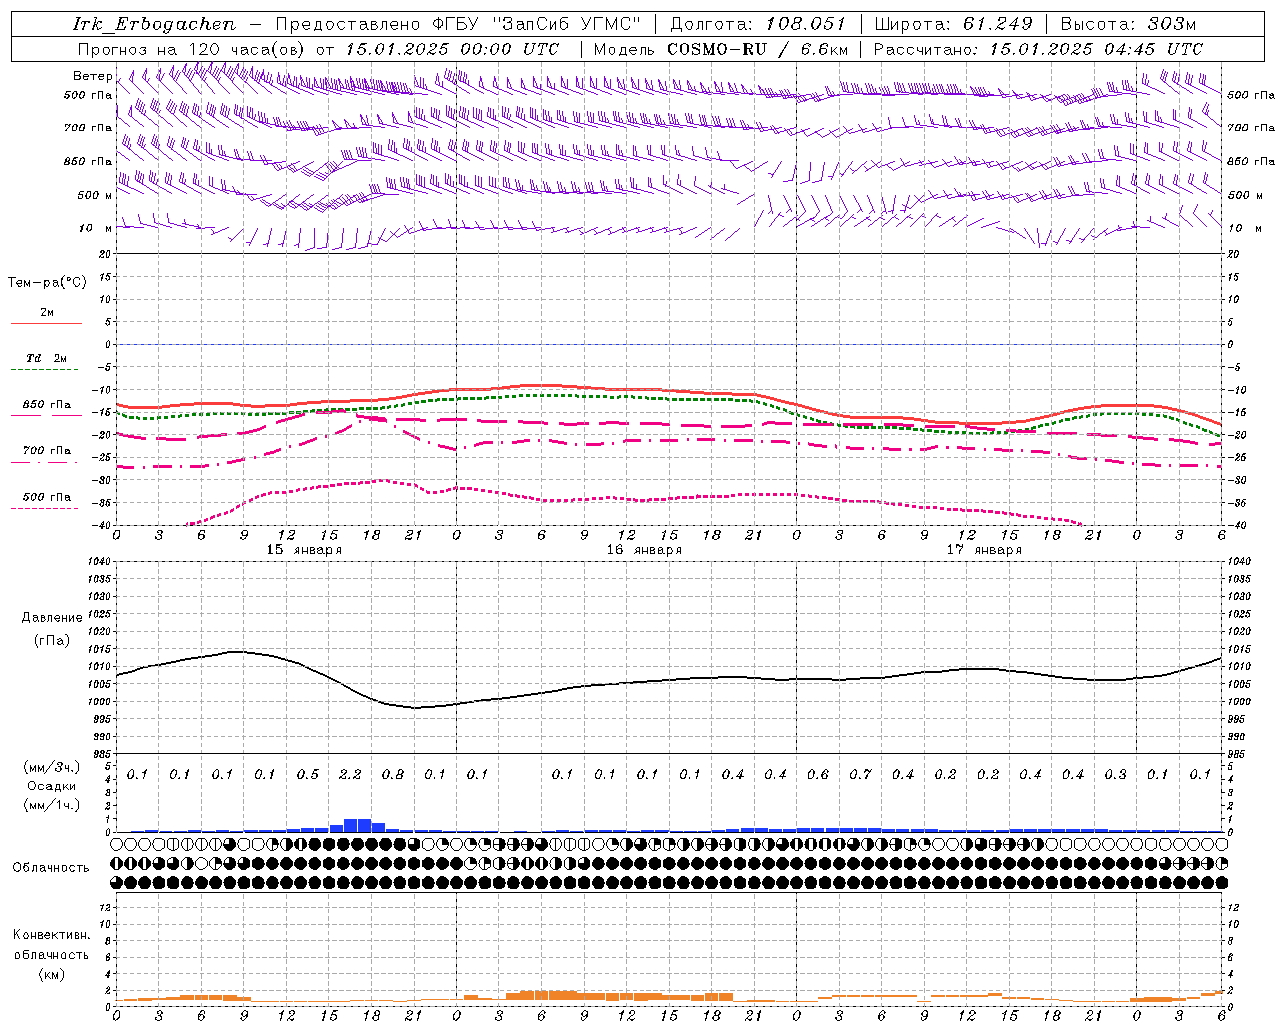Image resolution: width=1280 pixels, height=1024 pixels.
Task: Click the 850 гПа wind level label on left
Action: coord(88,161)
